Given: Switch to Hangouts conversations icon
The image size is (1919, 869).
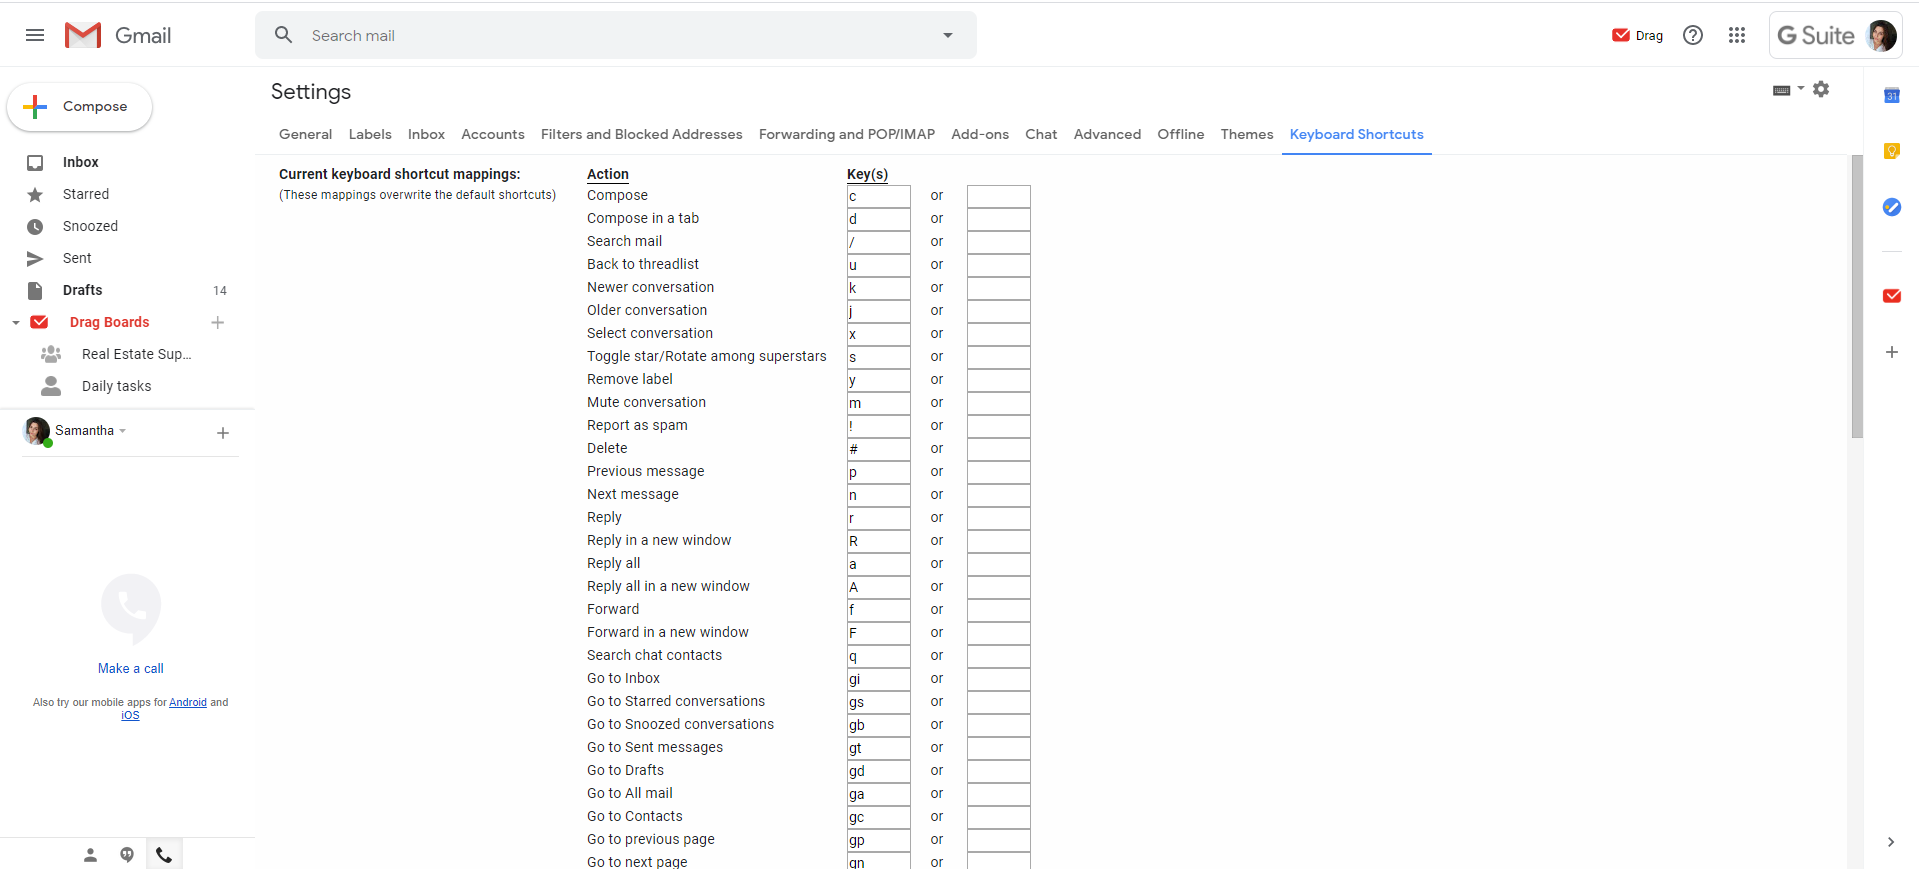Looking at the screenshot, I should (x=127, y=855).
